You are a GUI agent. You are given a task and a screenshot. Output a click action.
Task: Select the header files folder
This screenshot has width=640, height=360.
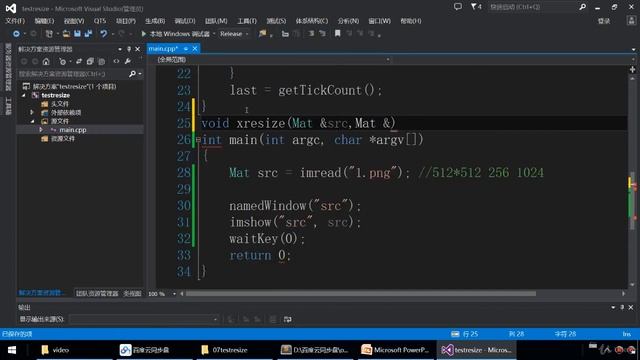click(59, 104)
